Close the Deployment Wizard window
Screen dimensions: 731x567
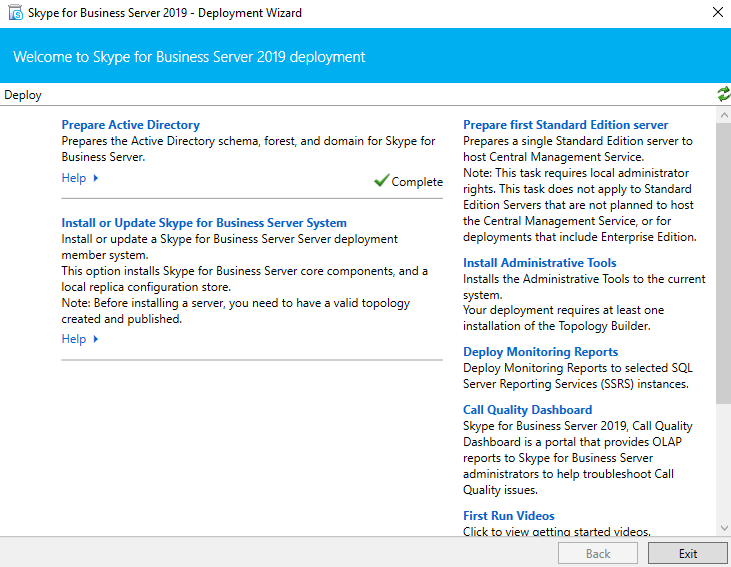click(718, 13)
